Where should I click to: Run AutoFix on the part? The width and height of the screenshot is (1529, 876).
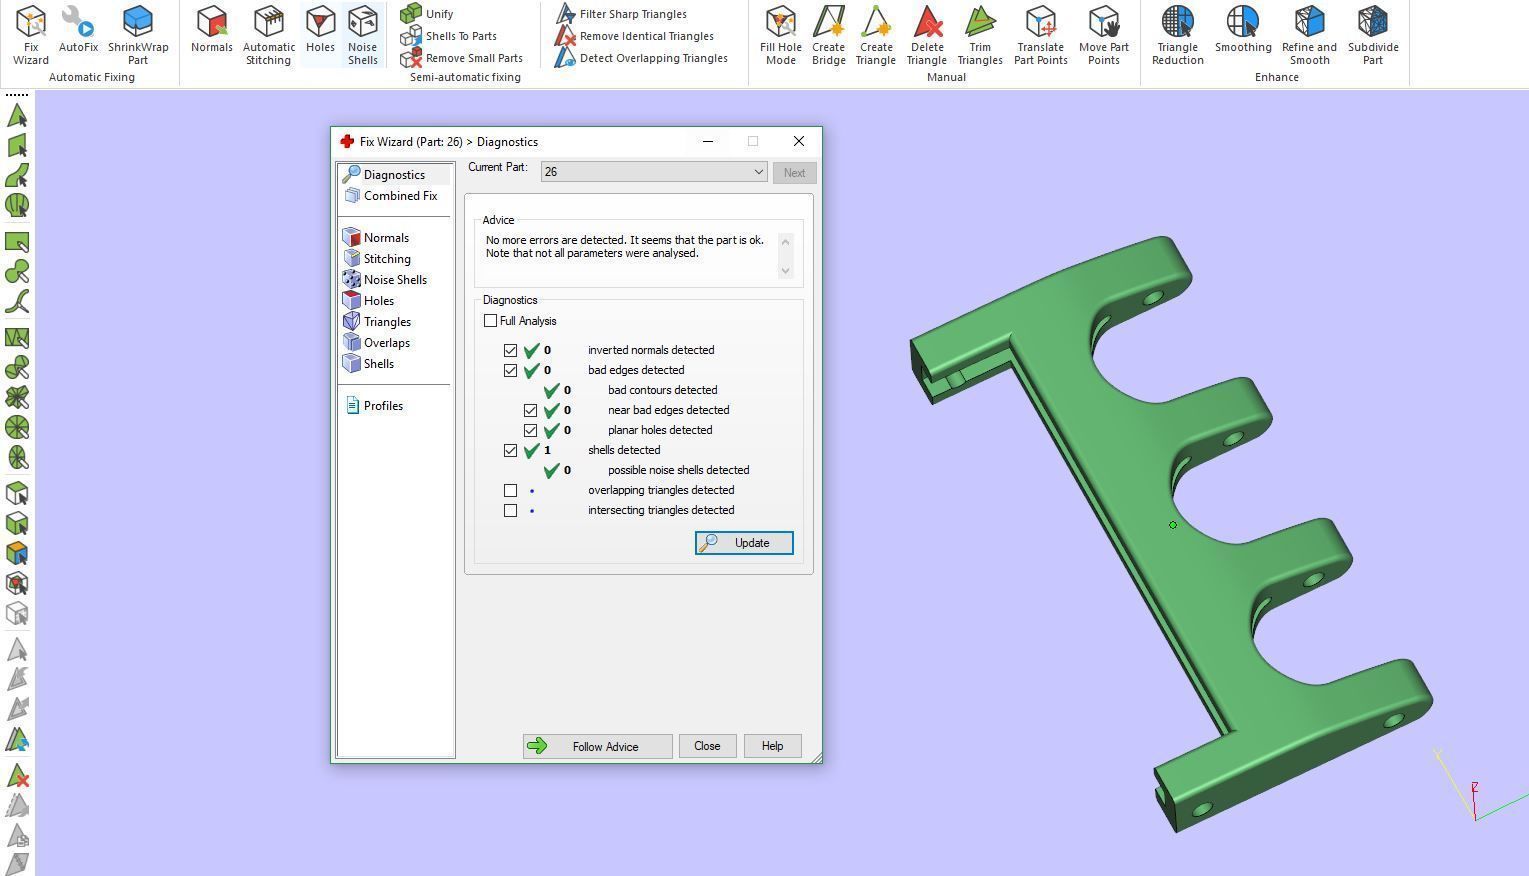tap(78, 30)
